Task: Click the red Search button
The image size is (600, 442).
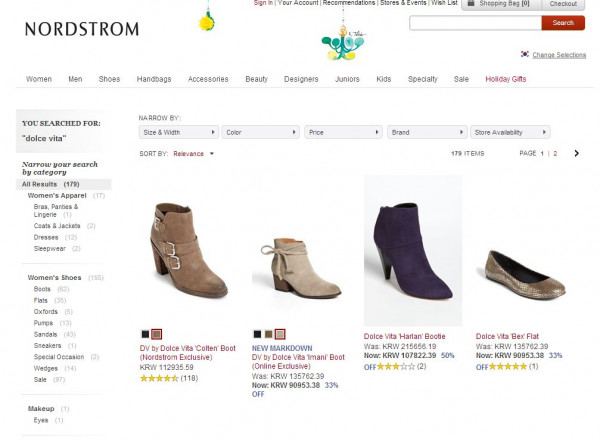Action: point(563,23)
